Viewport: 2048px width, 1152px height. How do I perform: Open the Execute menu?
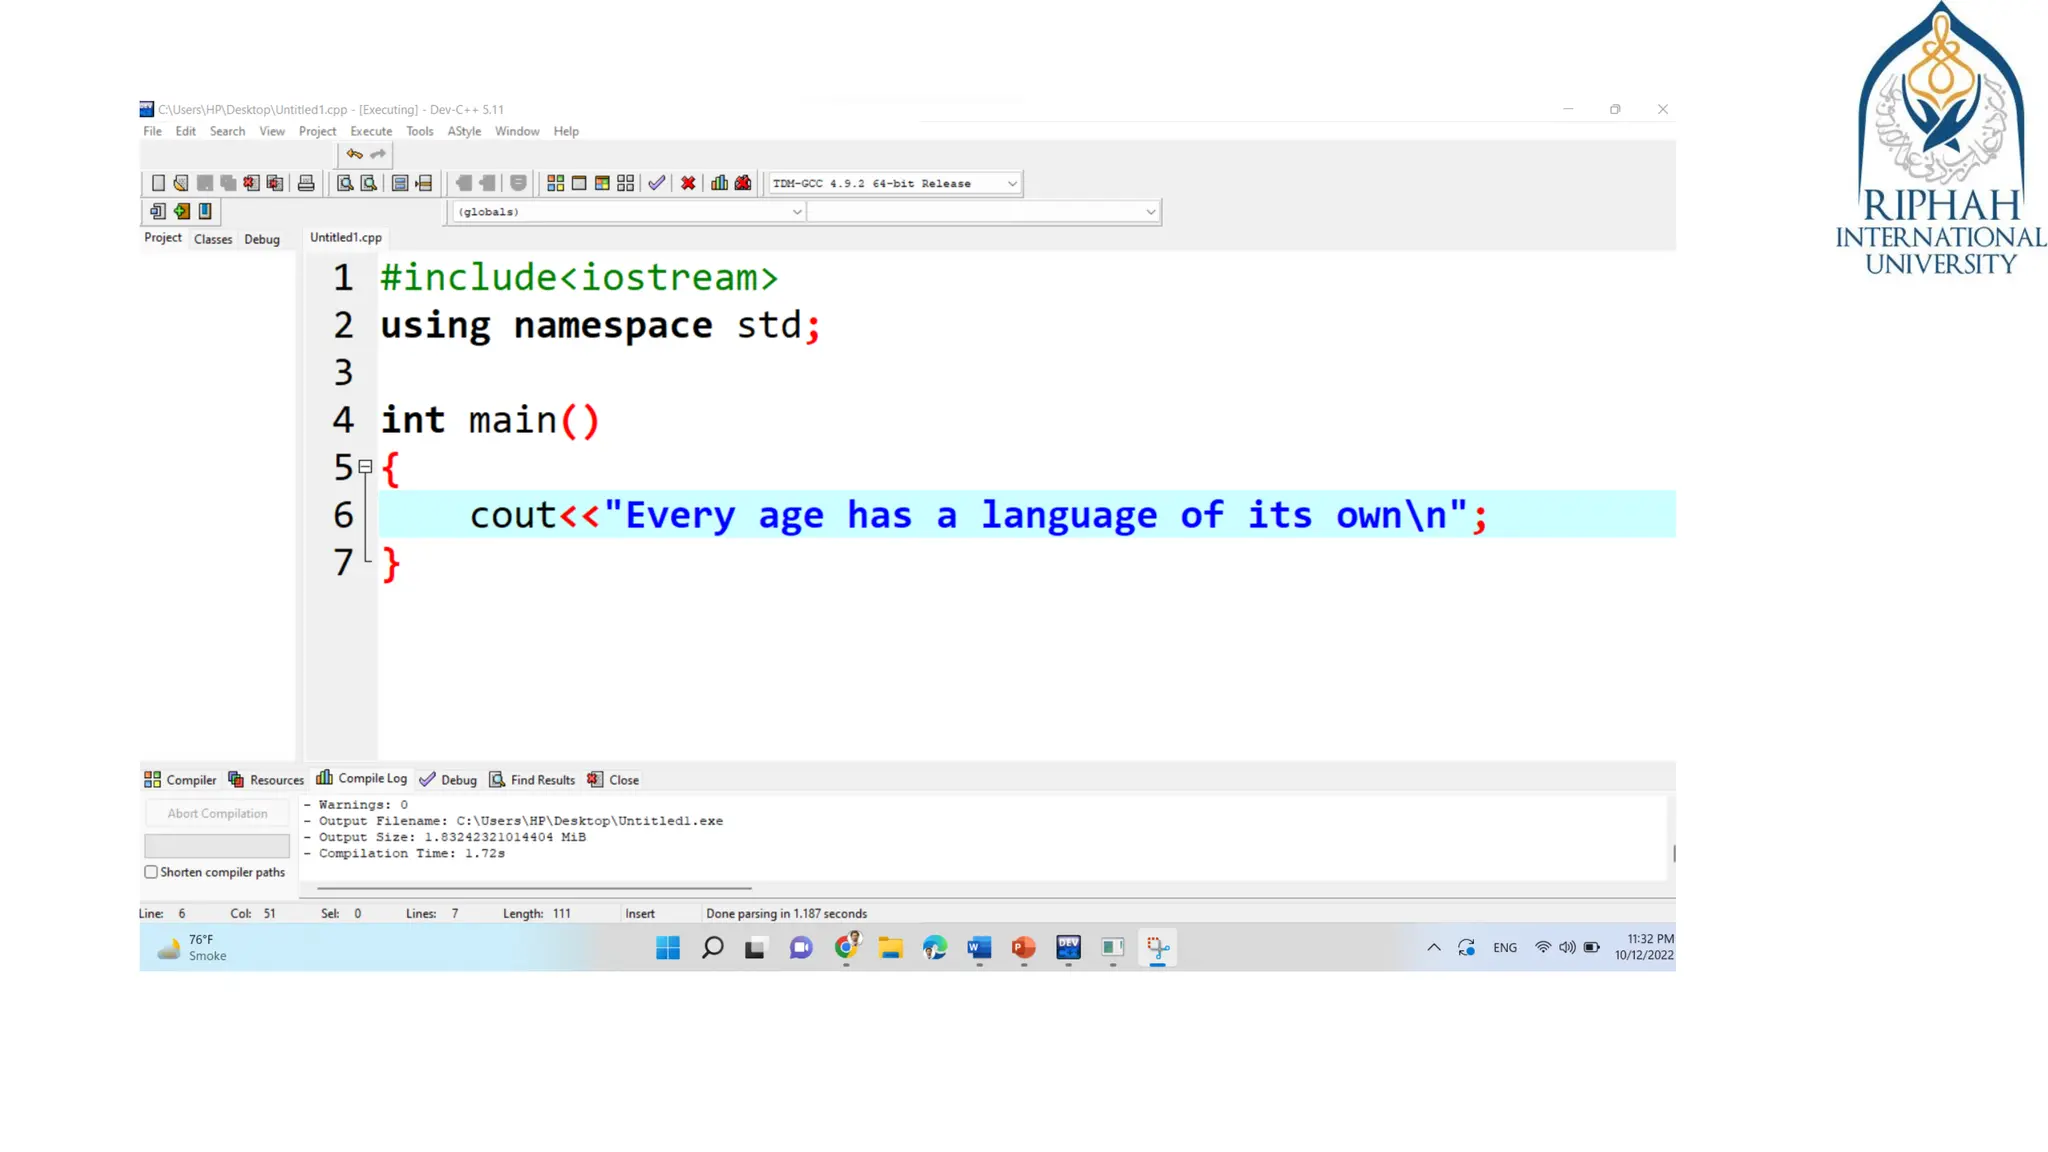coord(370,131)
